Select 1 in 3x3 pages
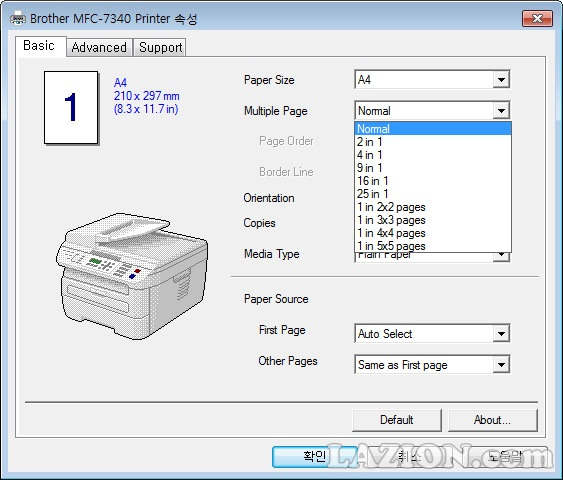The image size is (563, 480). point(433,220)
